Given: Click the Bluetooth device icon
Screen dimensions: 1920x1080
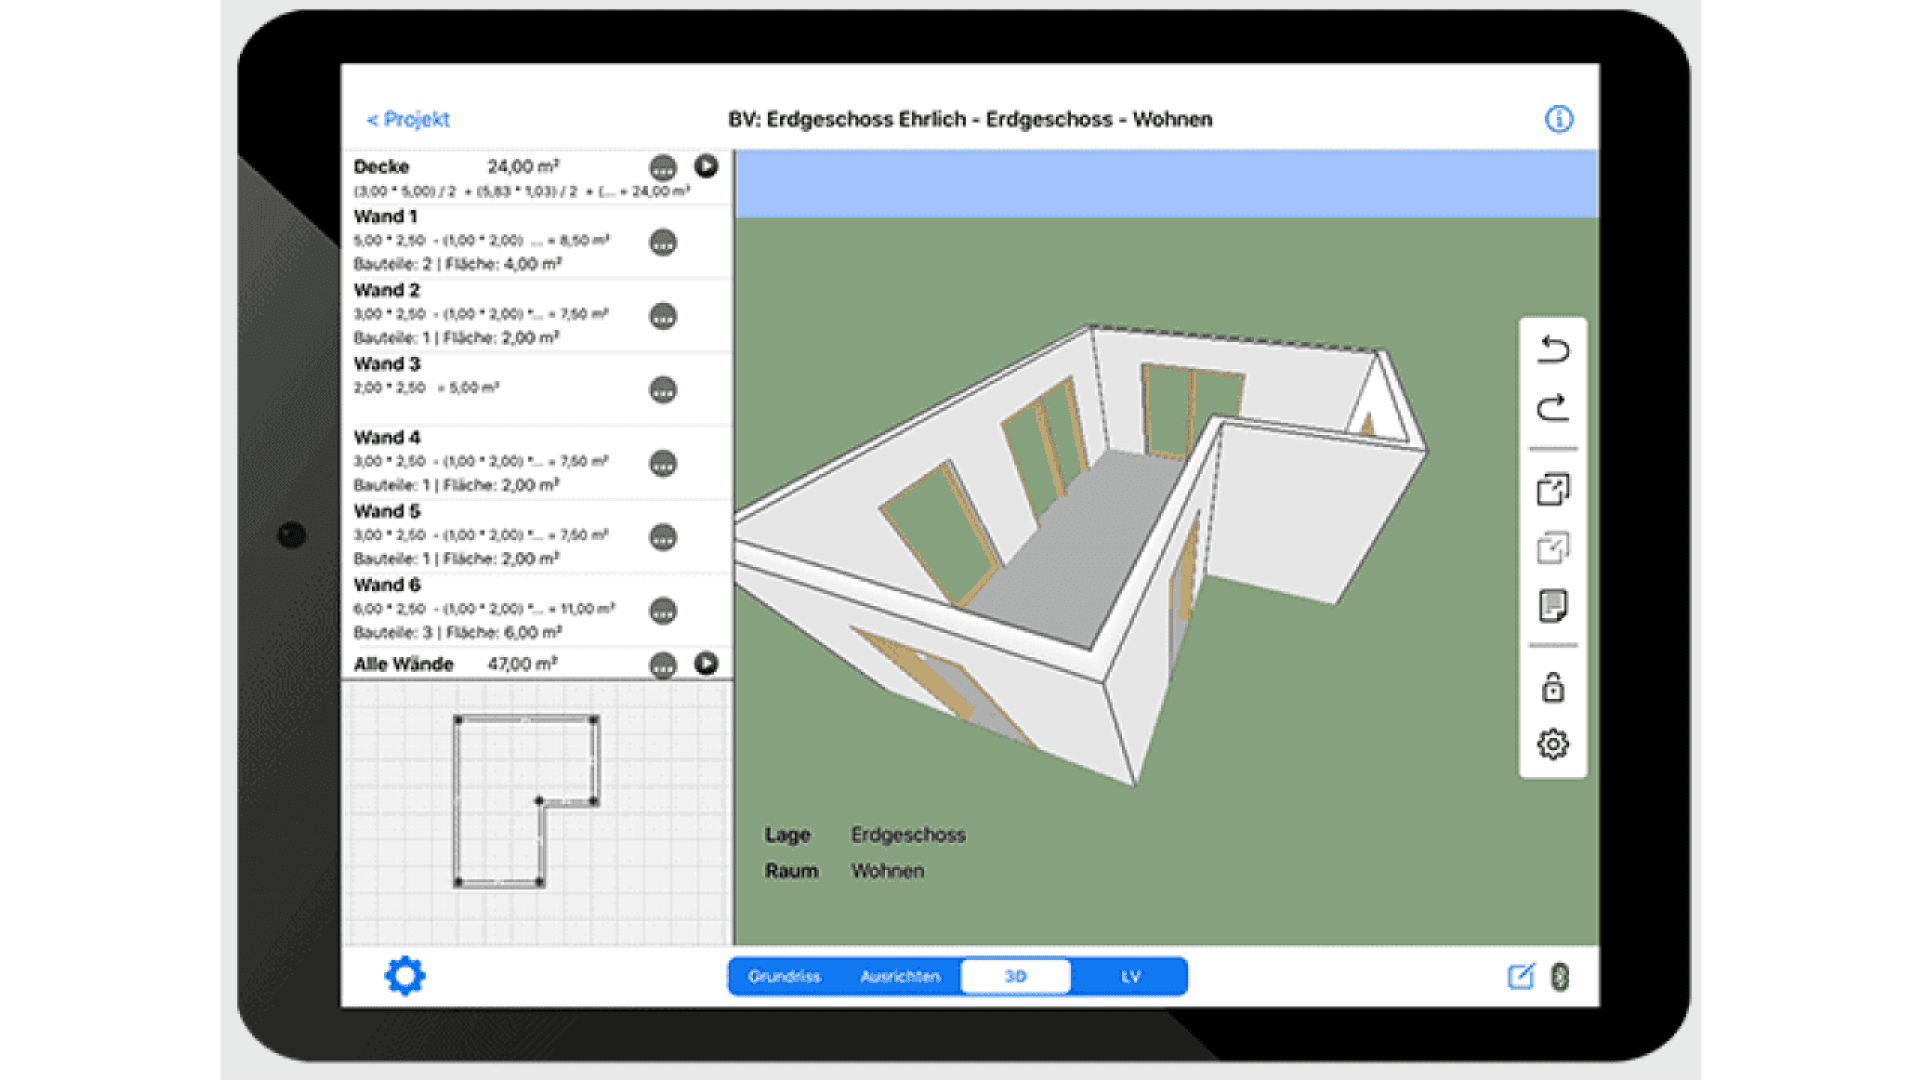Looking at the screenshot, I should pyautogui.click(x=1560, y=976).
